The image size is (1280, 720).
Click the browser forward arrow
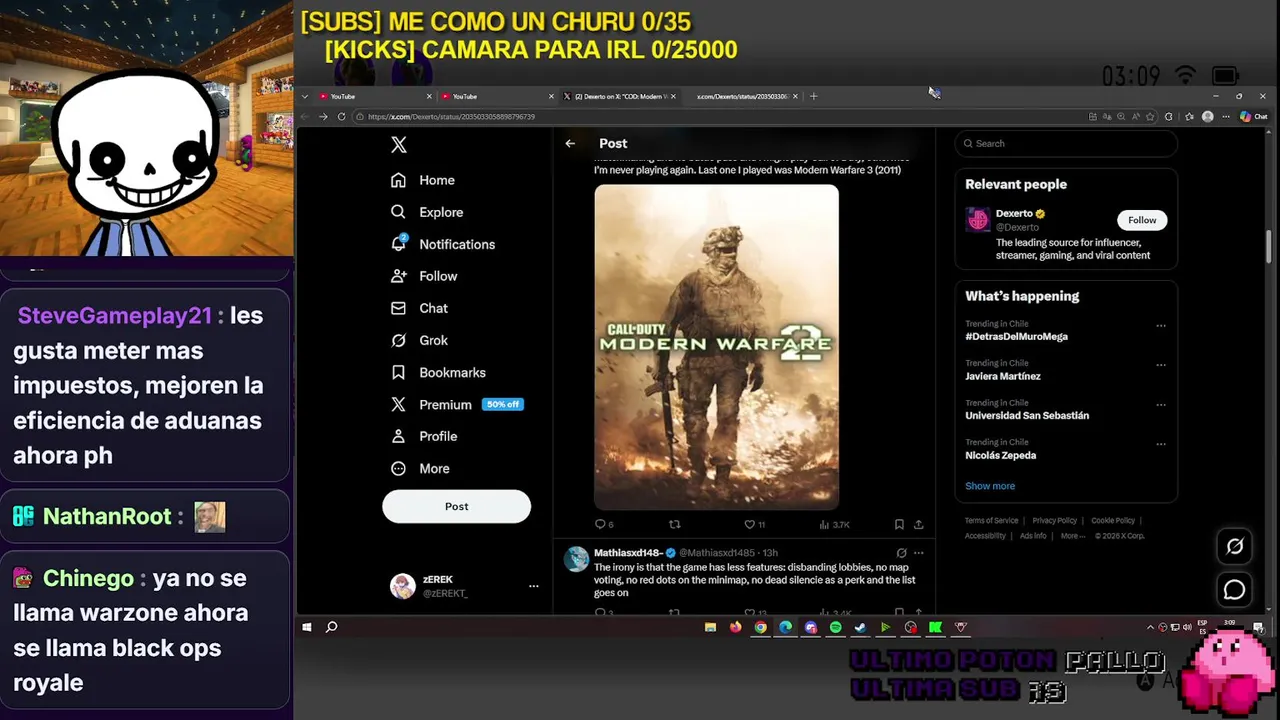coord(323,117)
